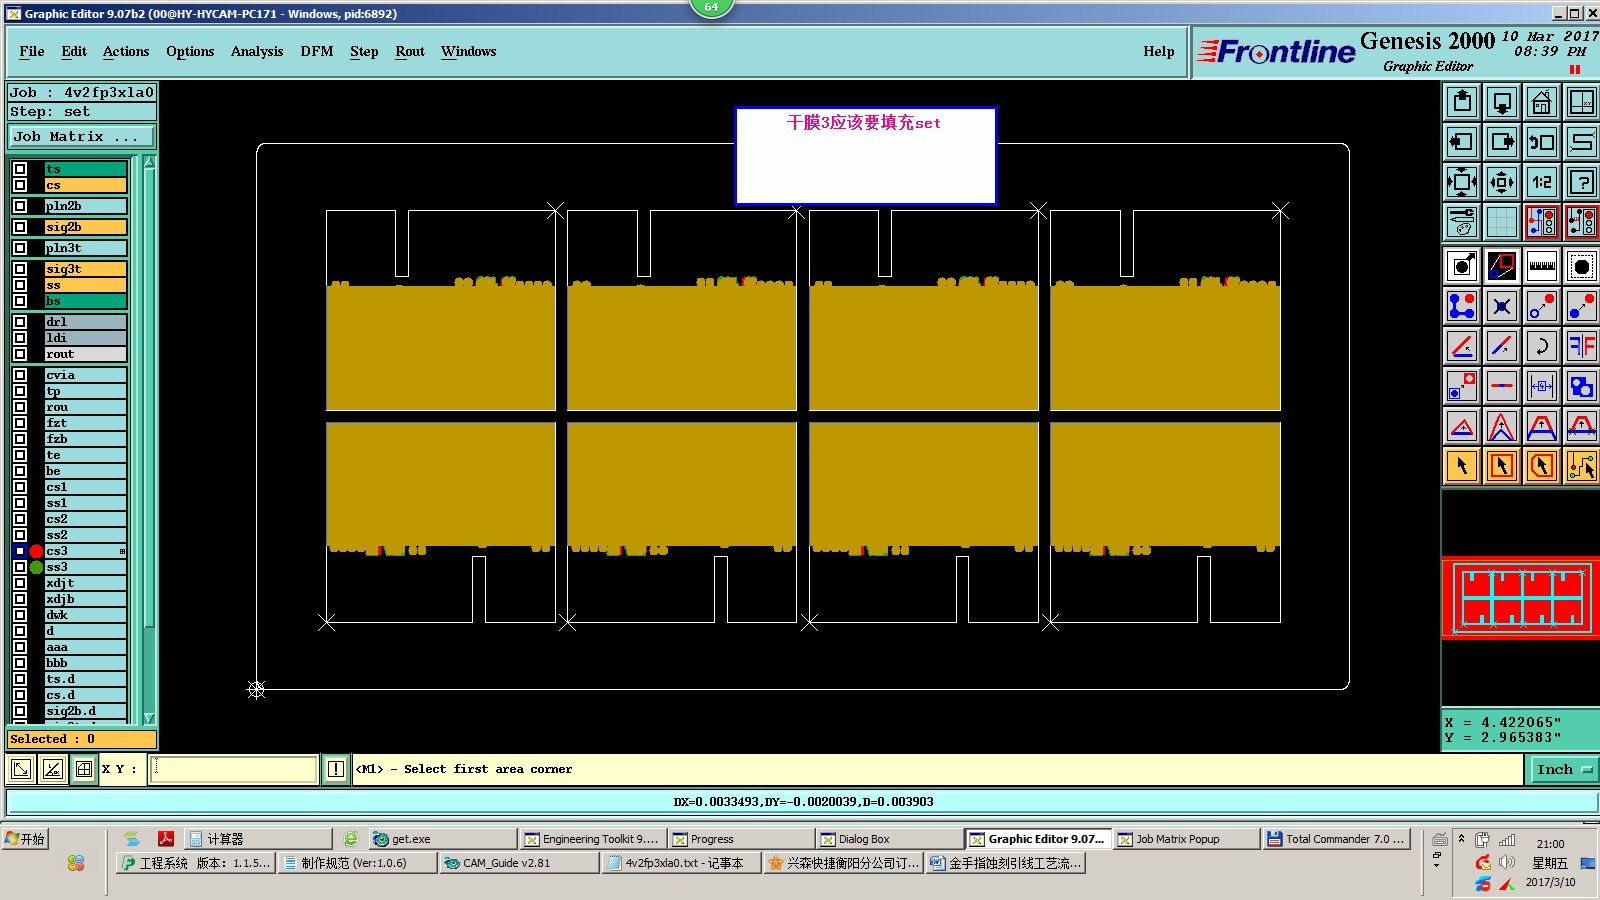Switch to Total Commander taskbar button
The height and width of the screenshot is (900, 1600).
1337,839
